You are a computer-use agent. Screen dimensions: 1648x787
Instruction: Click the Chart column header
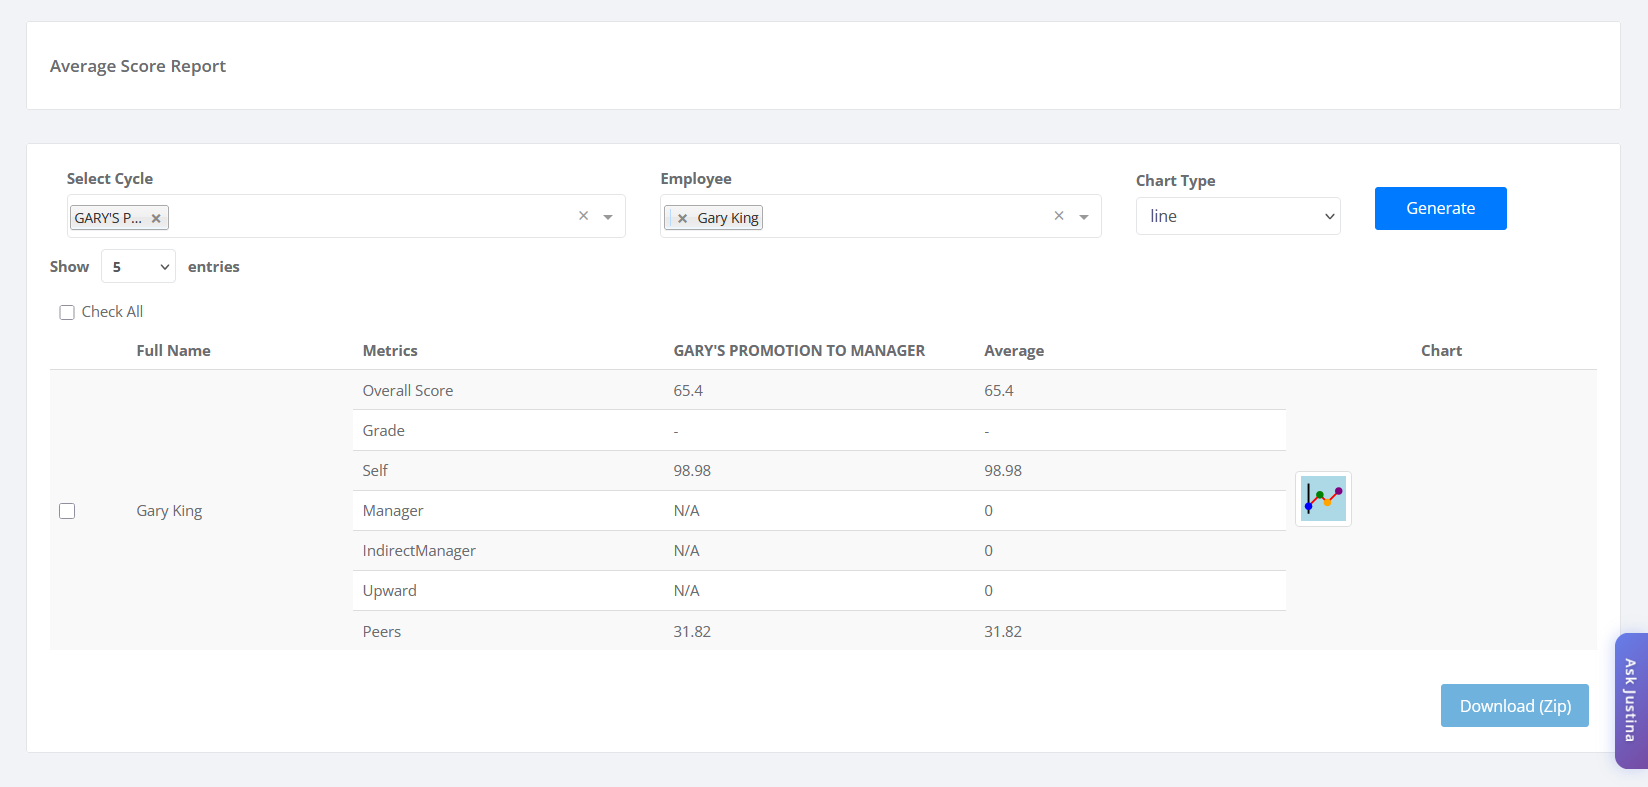[1441, 351]
